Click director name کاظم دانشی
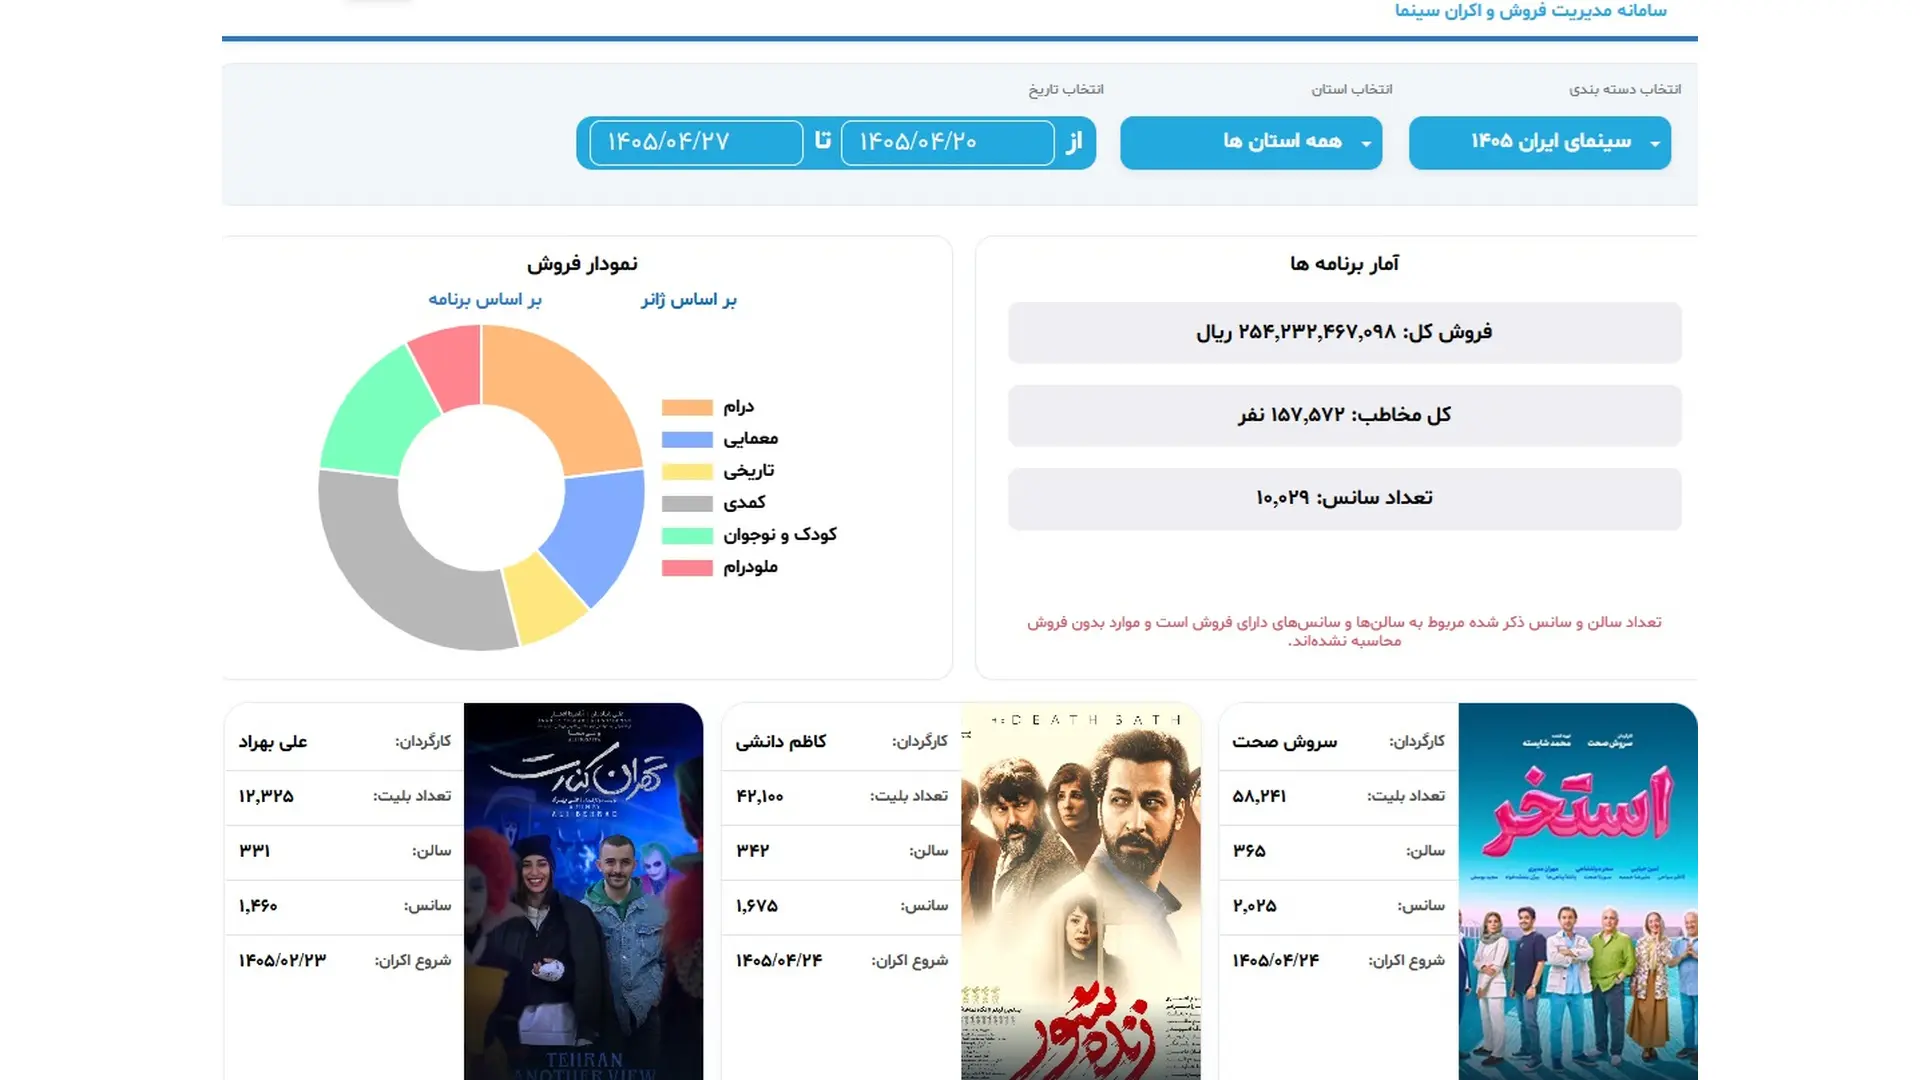 pos(781,741)
